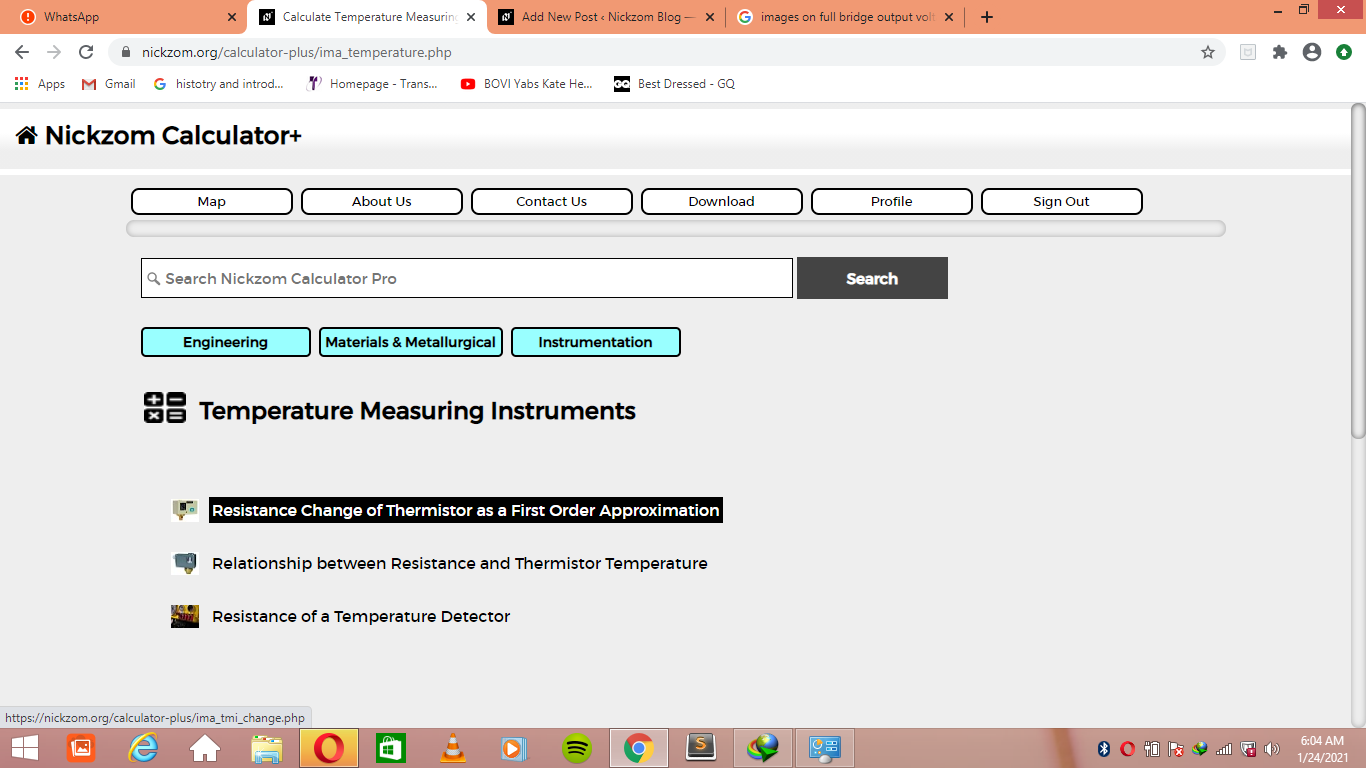Image resolution: width=1366 pixels, height=768 pixels.
Task: Click the Sign Out button
Action: pos(1062,201)
